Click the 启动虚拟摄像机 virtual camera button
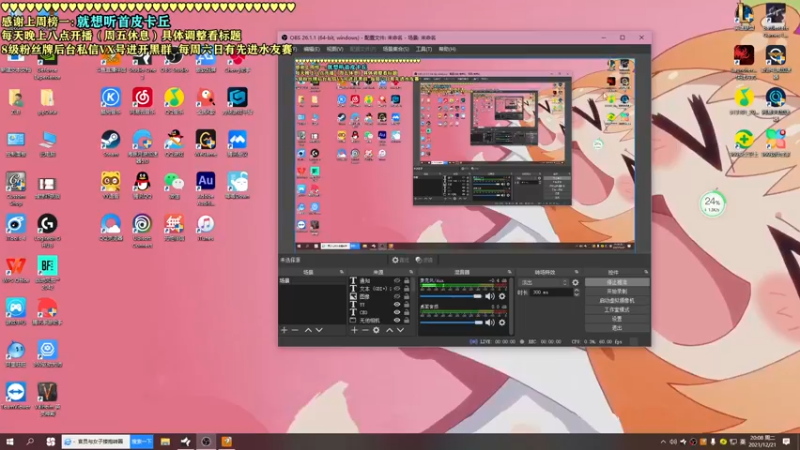The height and width of the screenshot is (450, 800). pyautogui.click(x=617, y=301)
